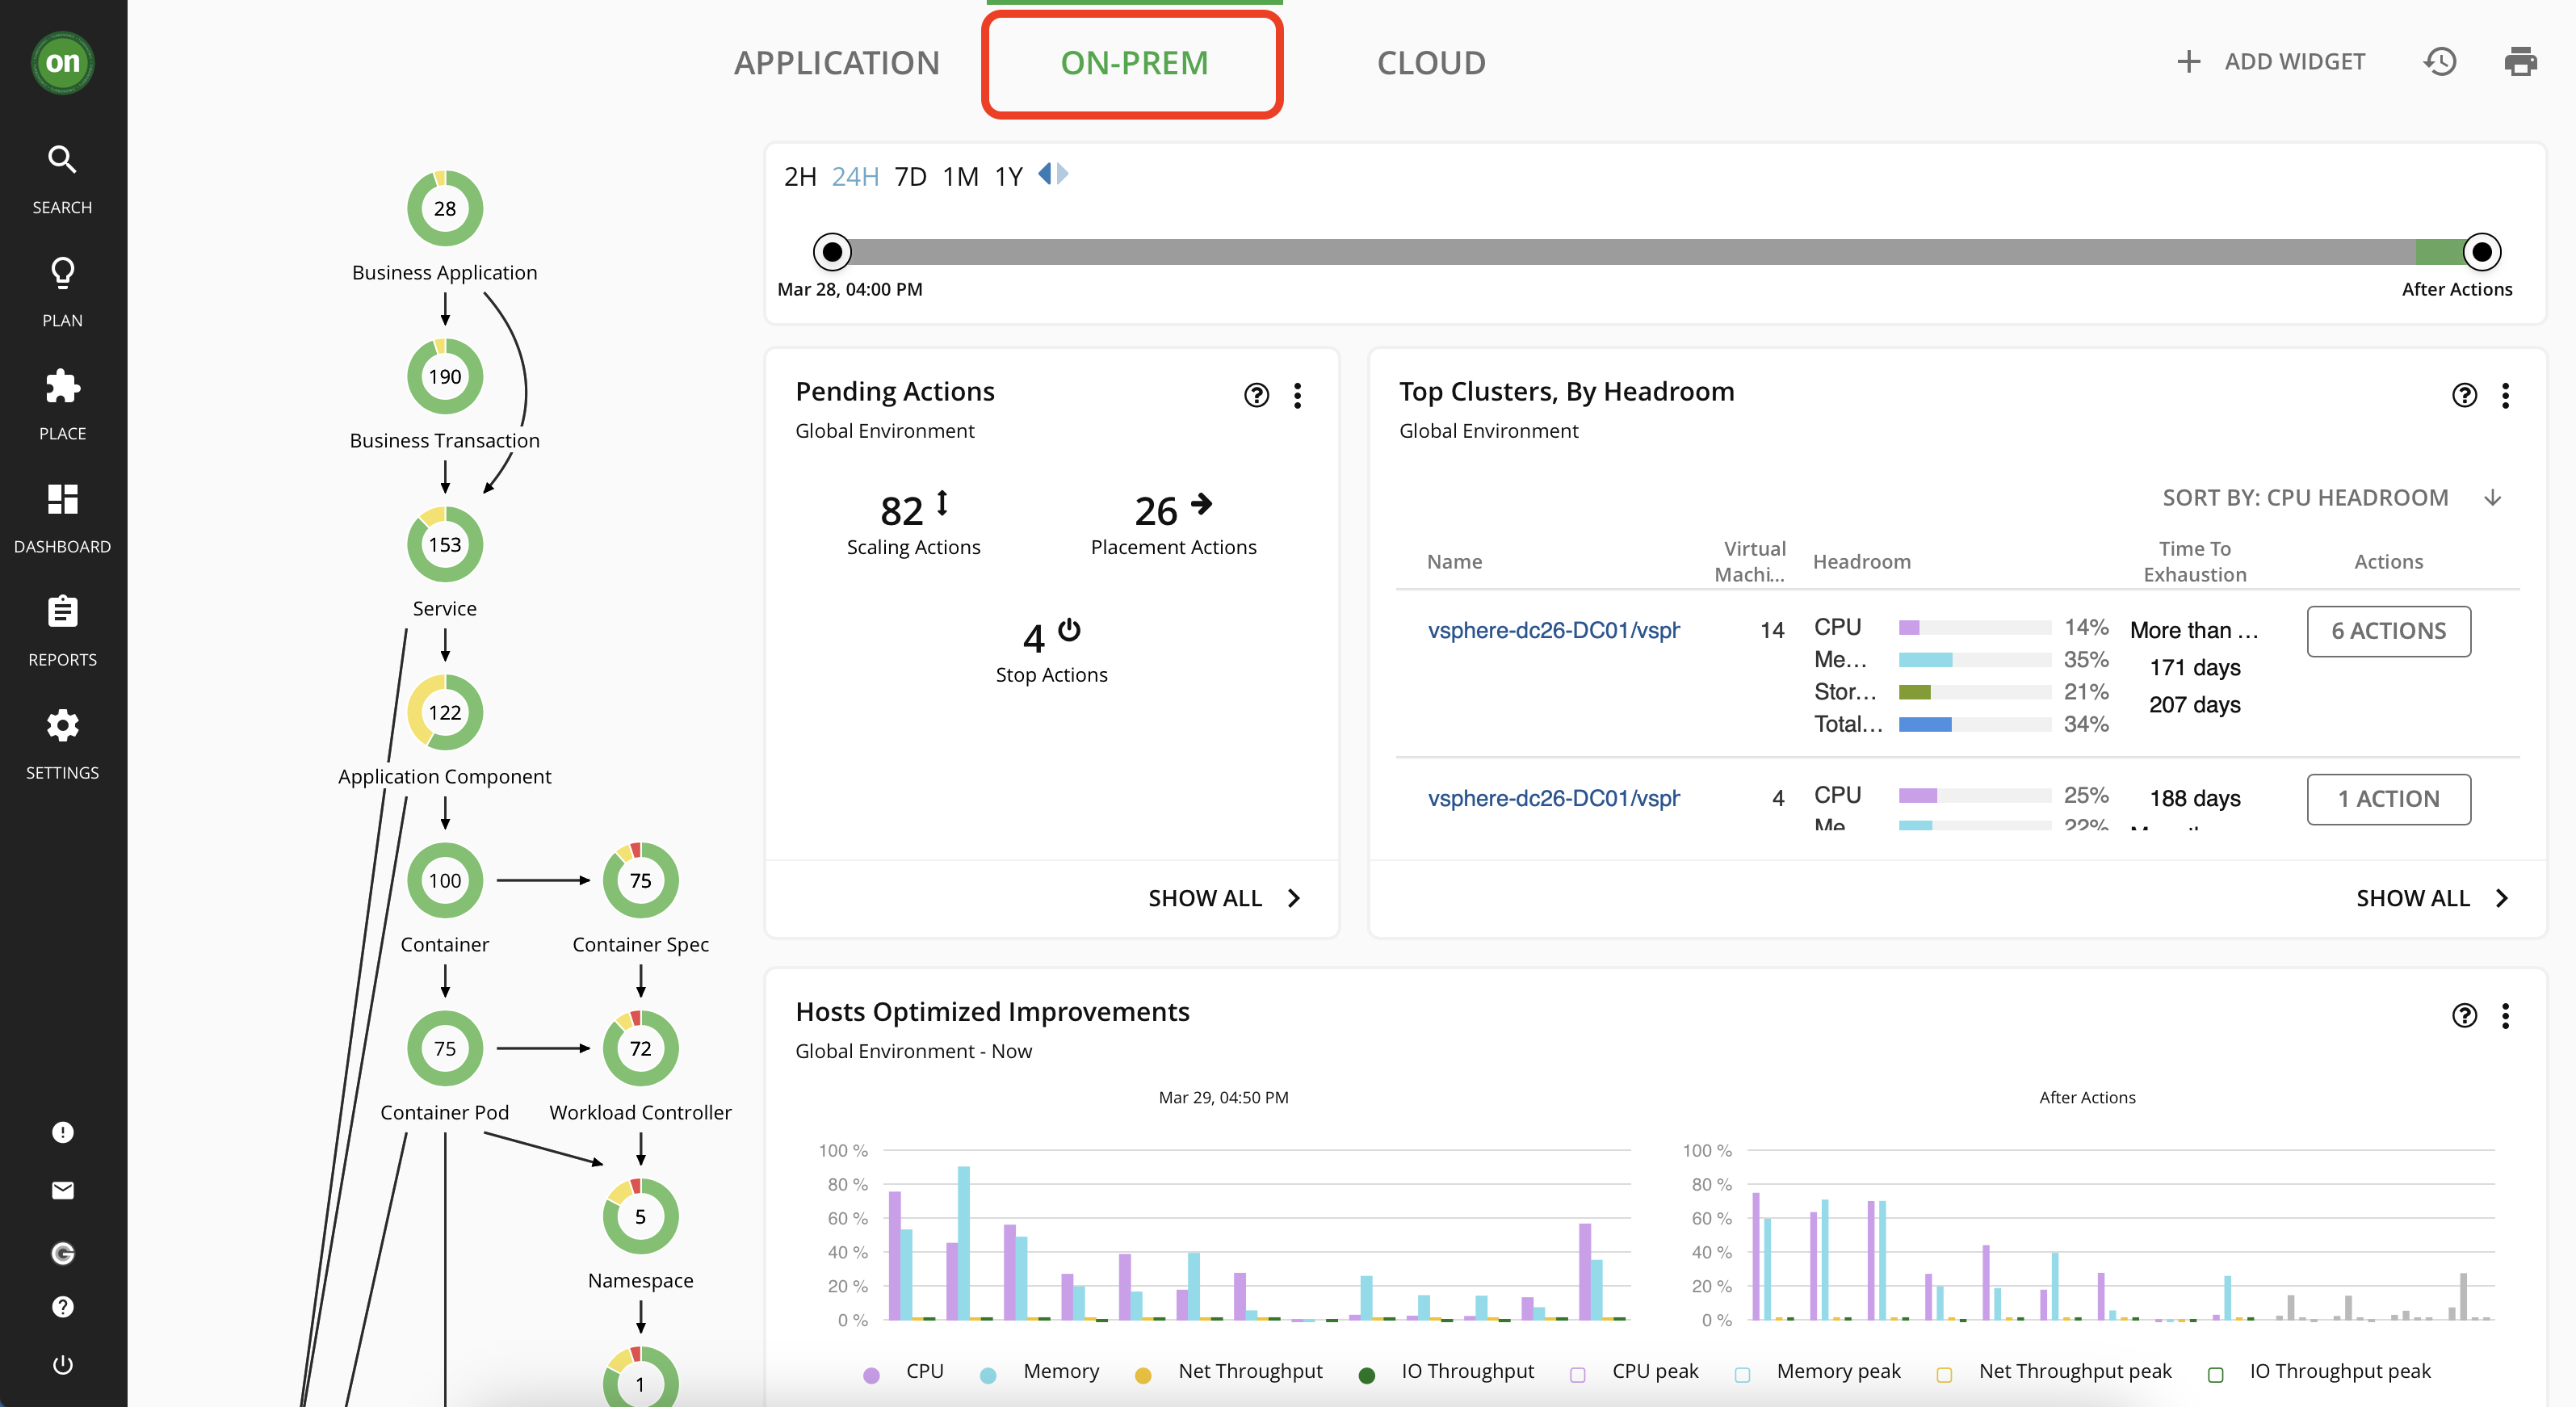The height and width of the screenshot is (1407, 2576).
Task: Open second vsphere-dc26-DC01 cluster link (4 VMs)
Action: pyautogui.click(x=1553, y=798)
